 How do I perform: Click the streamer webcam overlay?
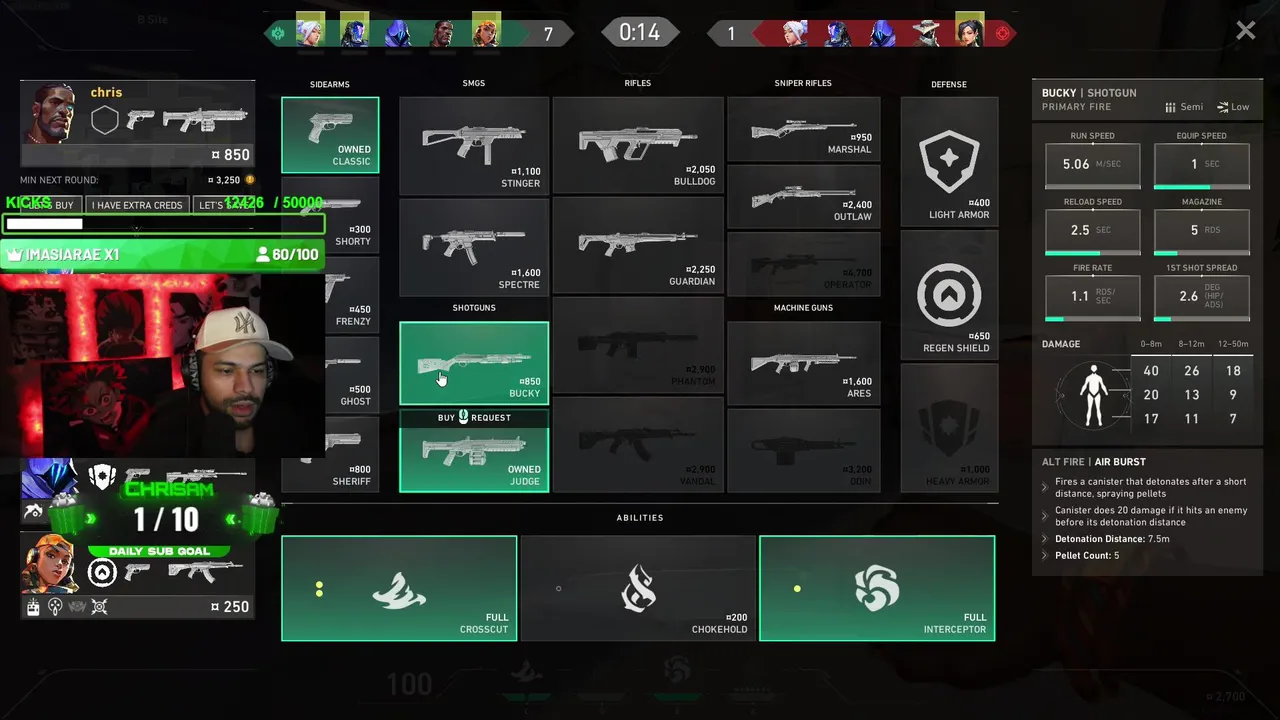pos(162,365)
